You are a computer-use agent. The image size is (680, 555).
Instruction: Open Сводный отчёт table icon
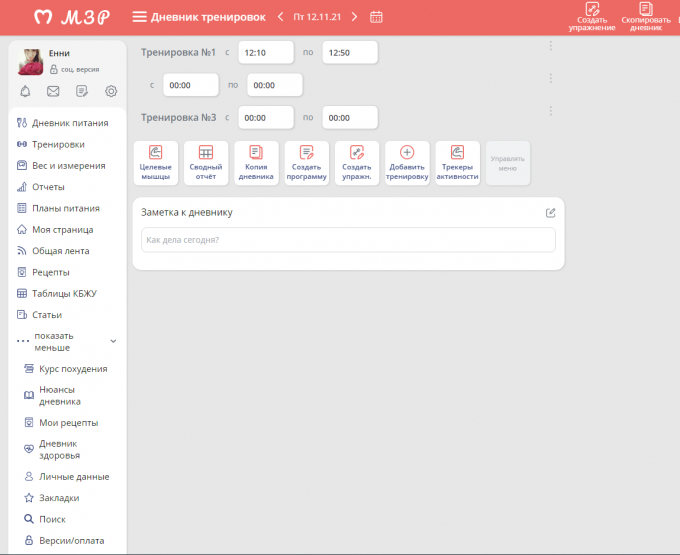point(206,162)
